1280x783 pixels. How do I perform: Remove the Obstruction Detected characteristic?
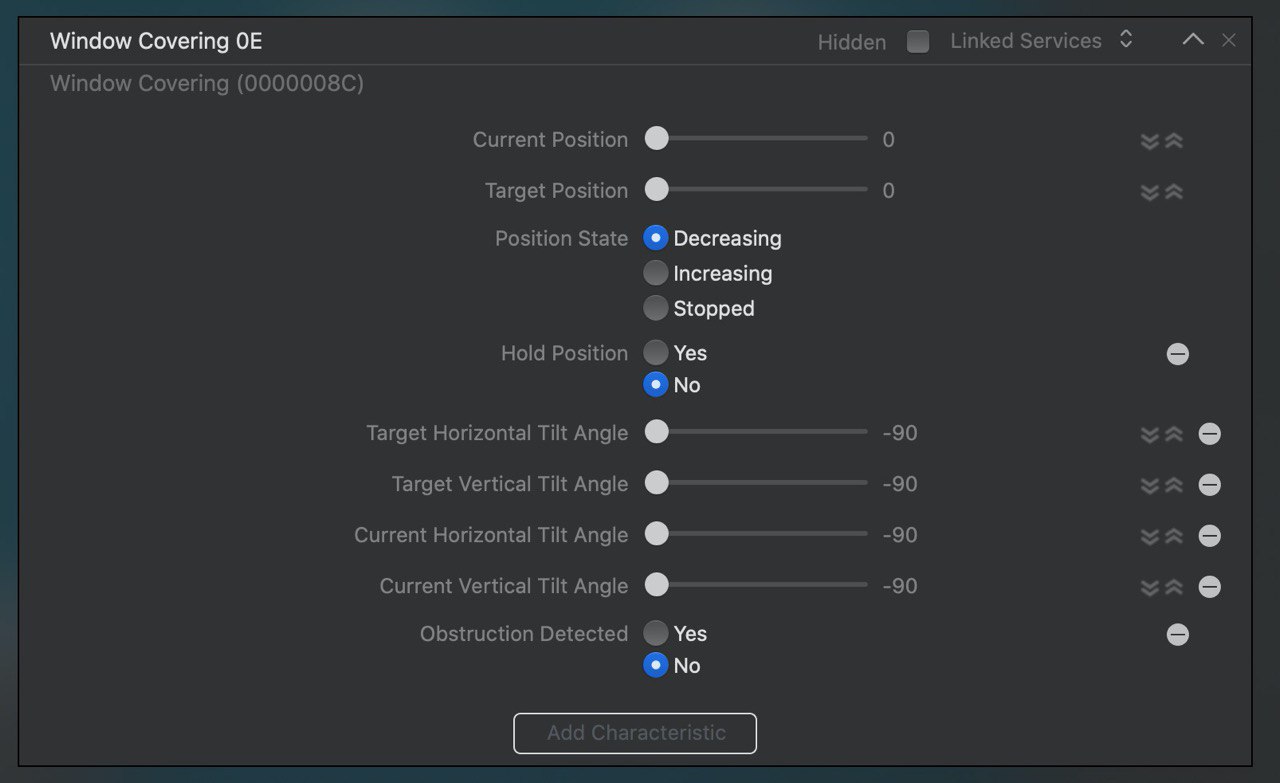tap(1178, 634)
